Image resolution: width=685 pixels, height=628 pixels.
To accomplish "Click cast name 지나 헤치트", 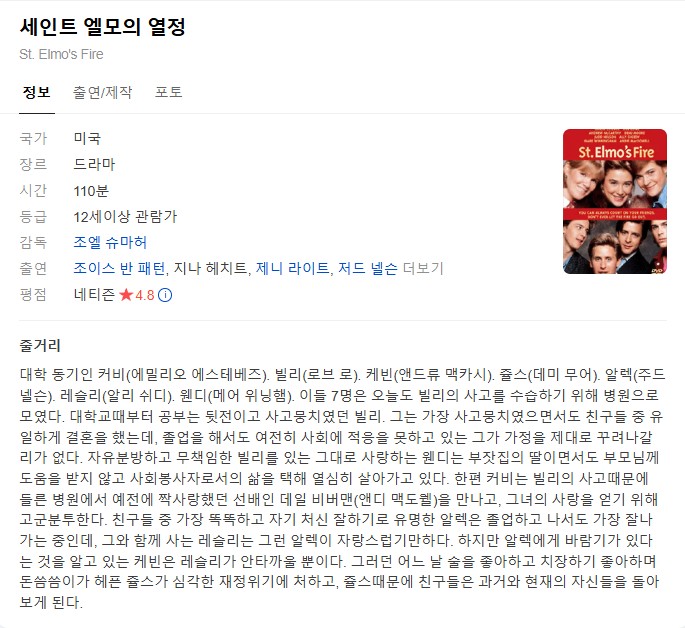I will 211,268.
